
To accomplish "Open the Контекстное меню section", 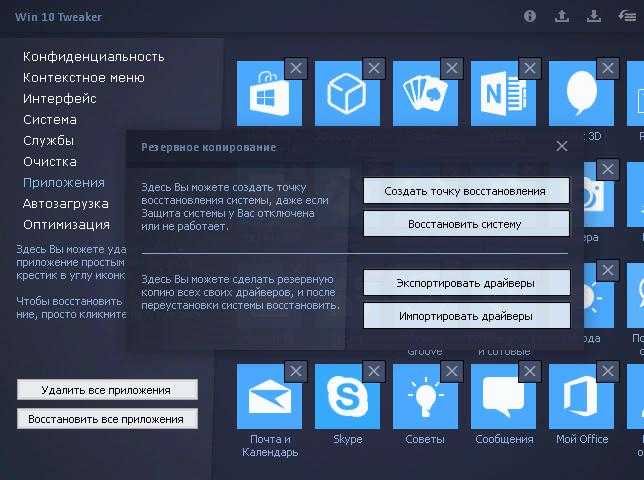I will 84,78.
